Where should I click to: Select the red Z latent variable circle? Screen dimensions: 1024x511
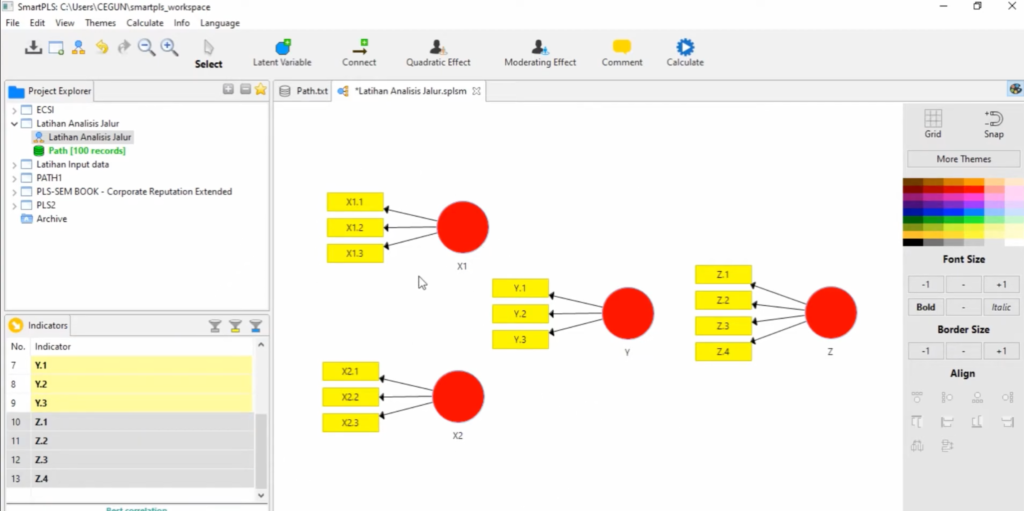coord(831,313)
